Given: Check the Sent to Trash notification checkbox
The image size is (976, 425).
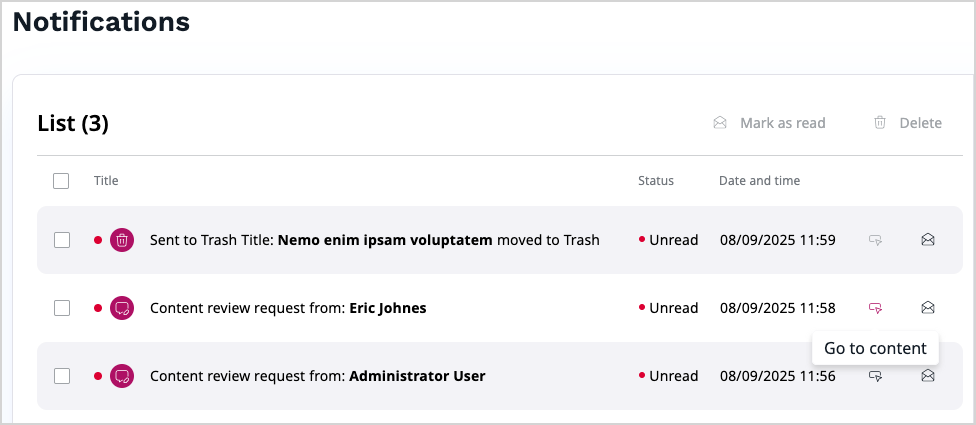Looking at the screenshot, I should tap(62, 240).
